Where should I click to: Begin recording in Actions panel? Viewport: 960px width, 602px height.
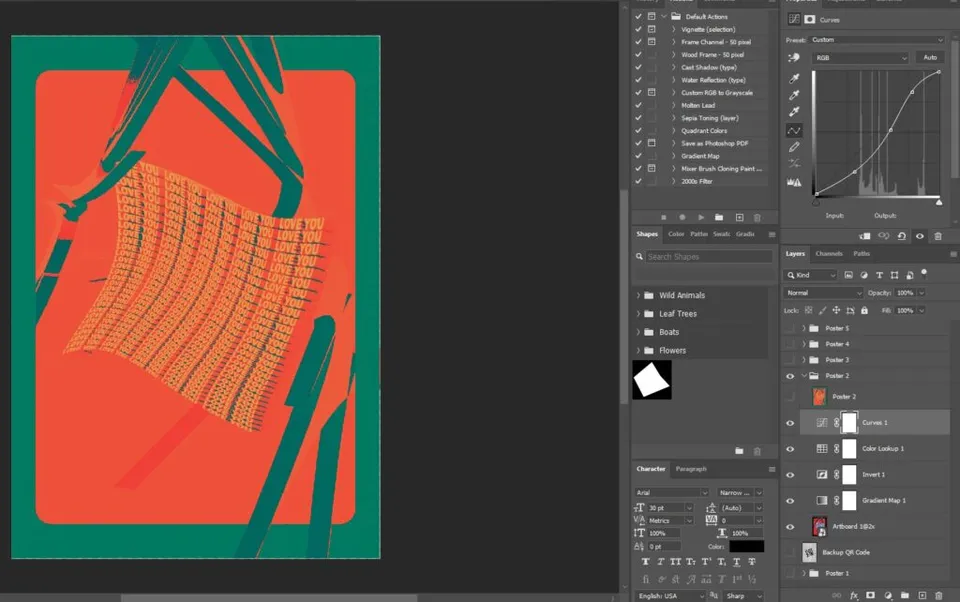[x=682, y=217]
